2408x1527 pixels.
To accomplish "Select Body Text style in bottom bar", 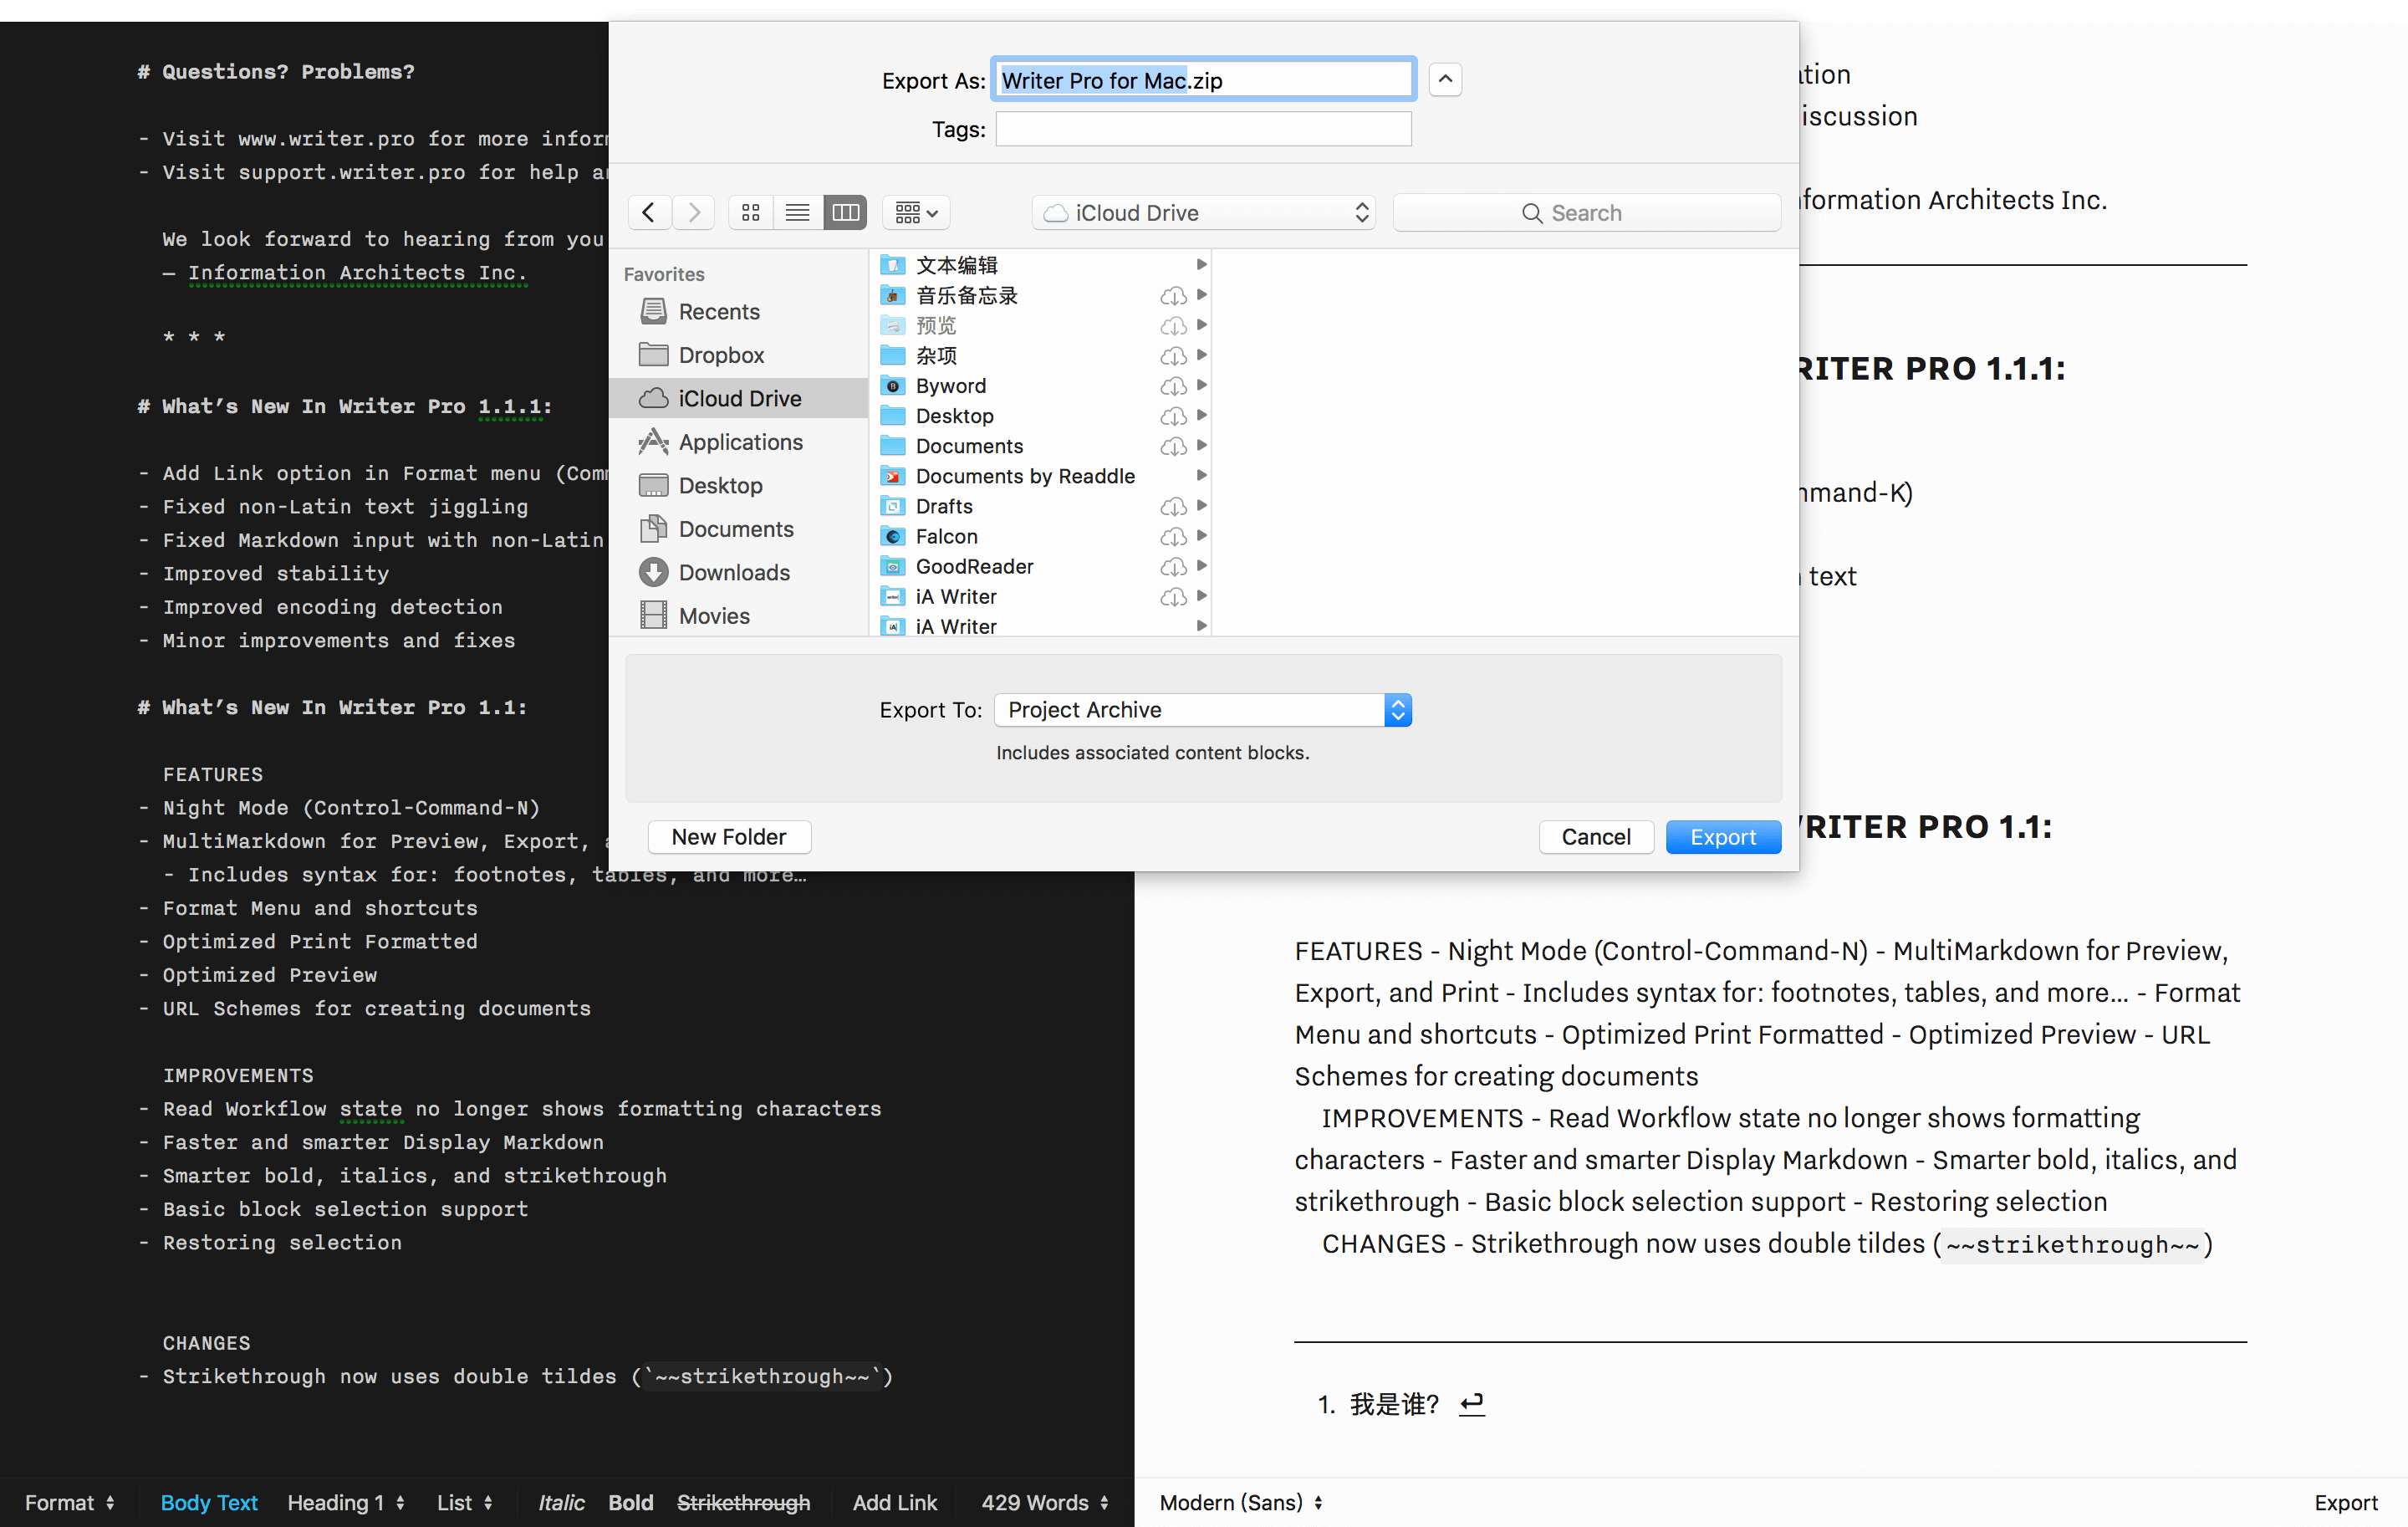I will 209,1502.
